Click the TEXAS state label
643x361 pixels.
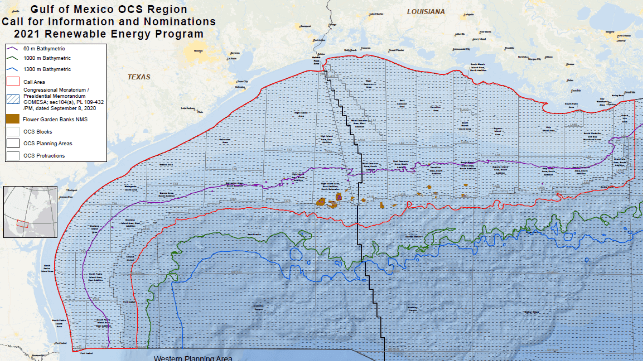139,77
